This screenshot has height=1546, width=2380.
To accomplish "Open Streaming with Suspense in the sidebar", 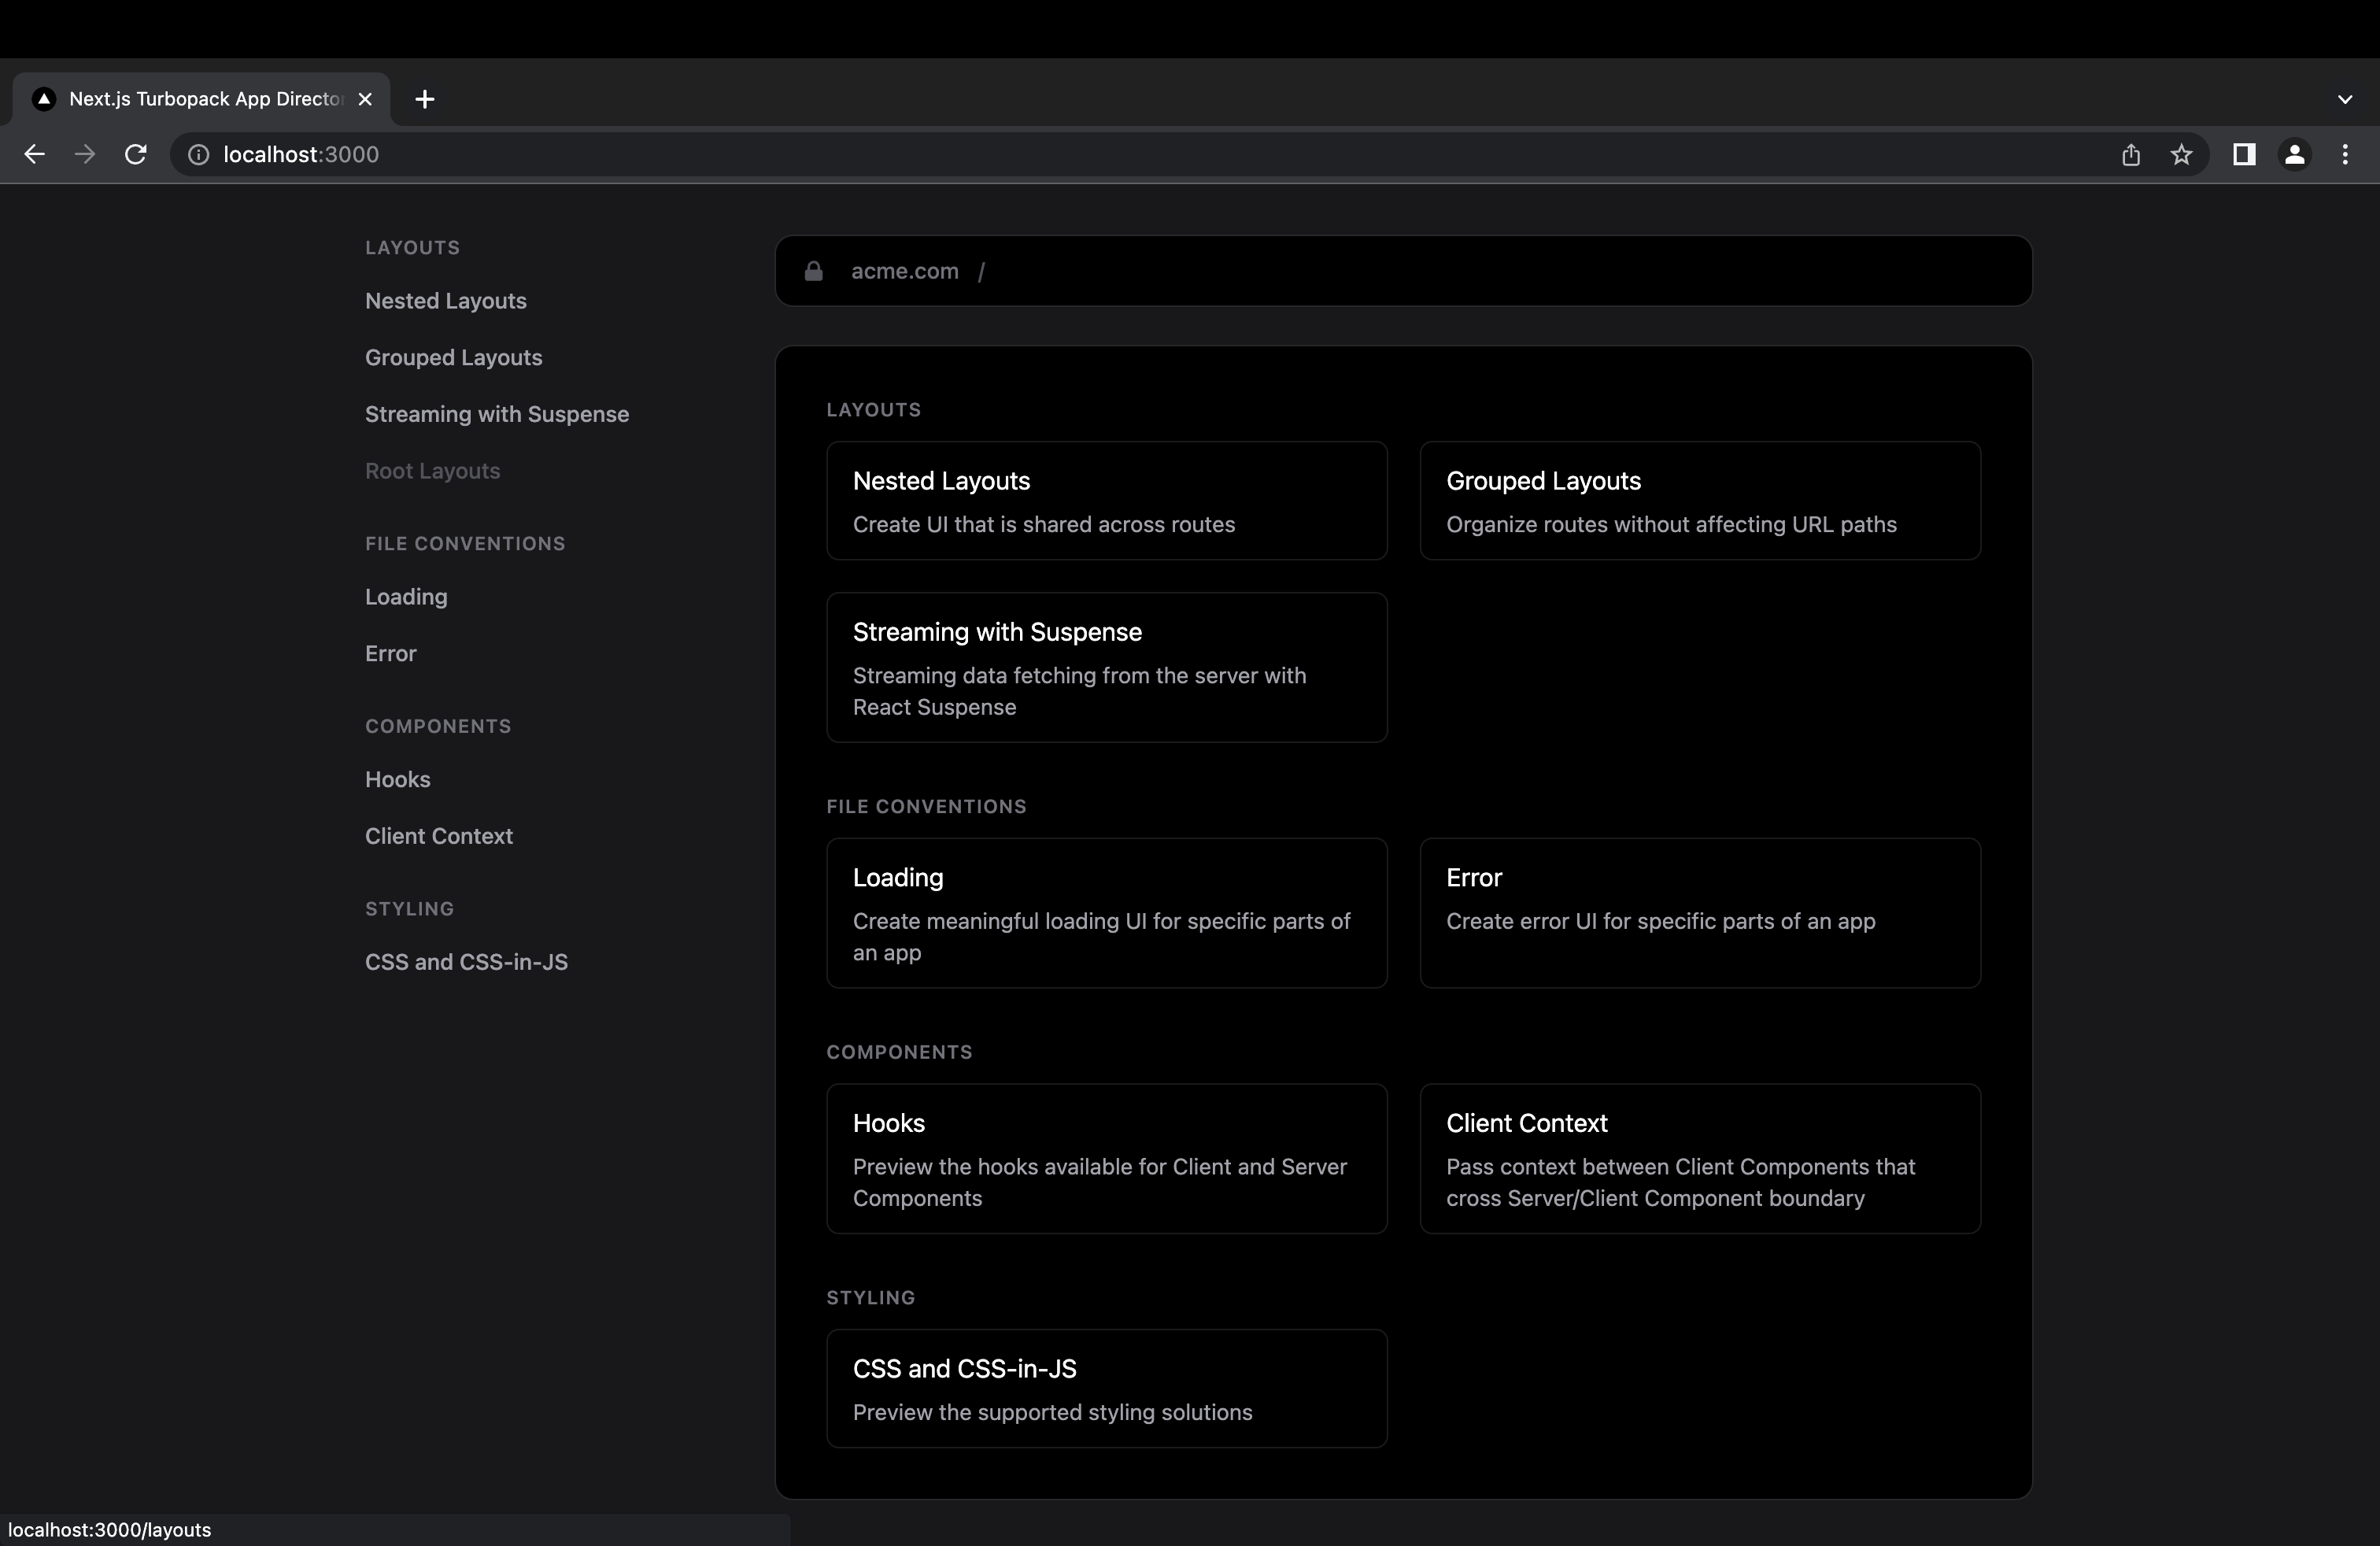I will [x=497, y=414].
